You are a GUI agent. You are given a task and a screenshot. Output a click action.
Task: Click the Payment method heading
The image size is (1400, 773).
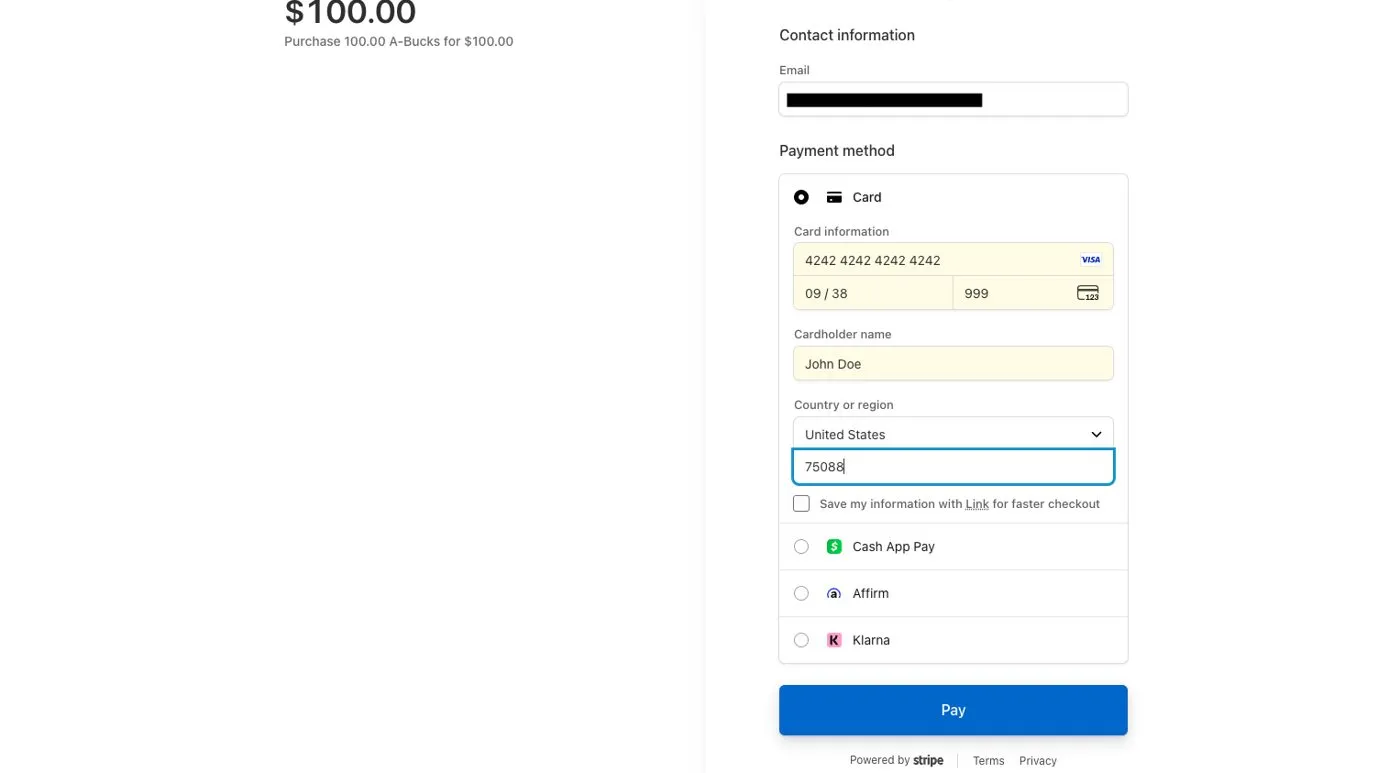[x=837, y=151]
